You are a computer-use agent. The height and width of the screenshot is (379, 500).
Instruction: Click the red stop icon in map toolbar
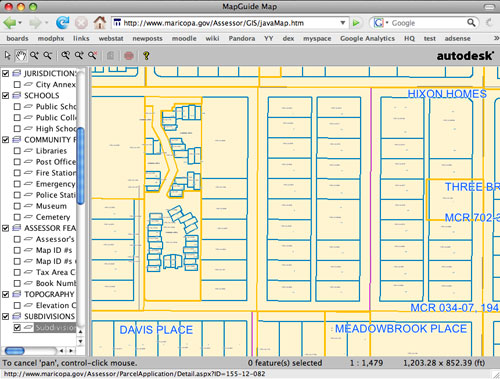pos(129,56)
